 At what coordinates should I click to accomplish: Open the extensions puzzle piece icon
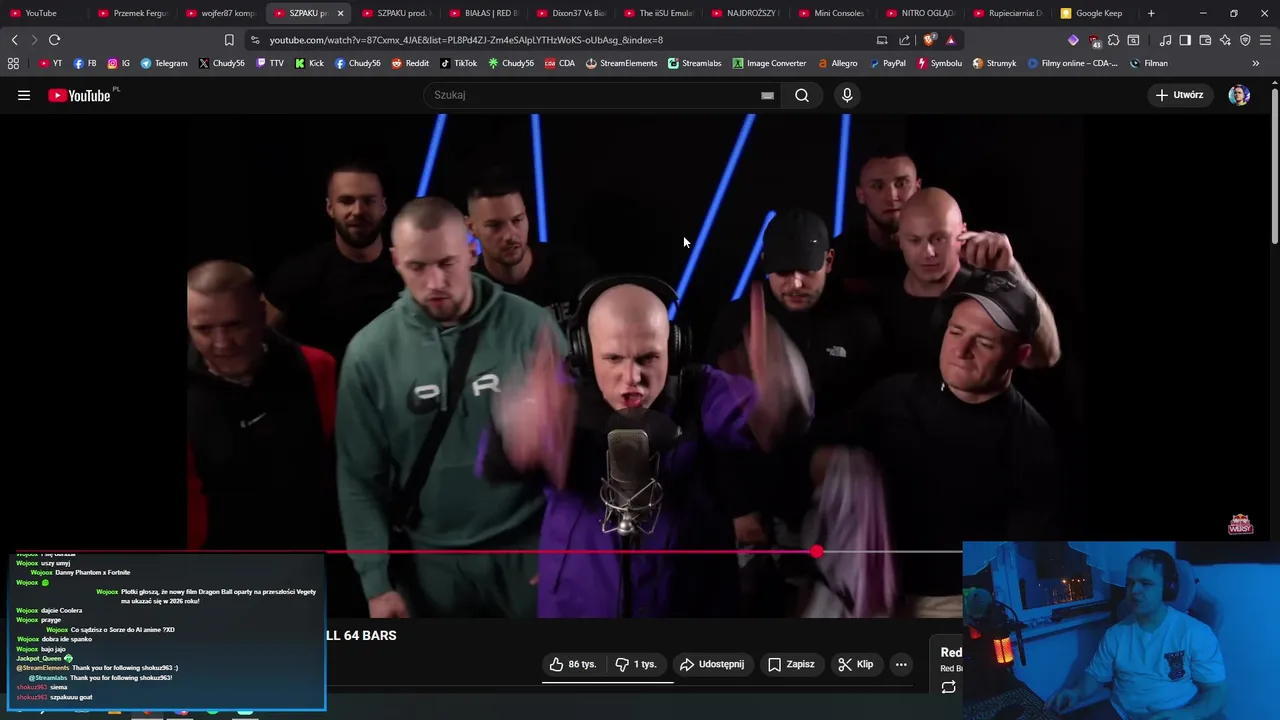click(x=1113, y=40)
